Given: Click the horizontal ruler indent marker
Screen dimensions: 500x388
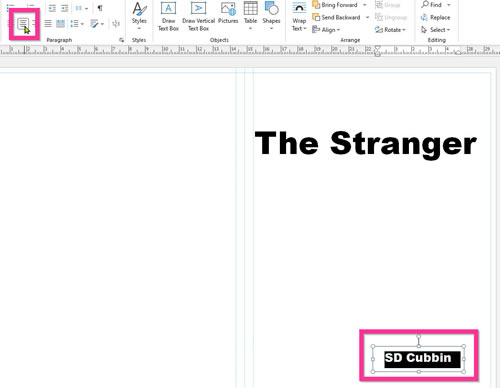Looking at the screenshot, I should (377, 51).
